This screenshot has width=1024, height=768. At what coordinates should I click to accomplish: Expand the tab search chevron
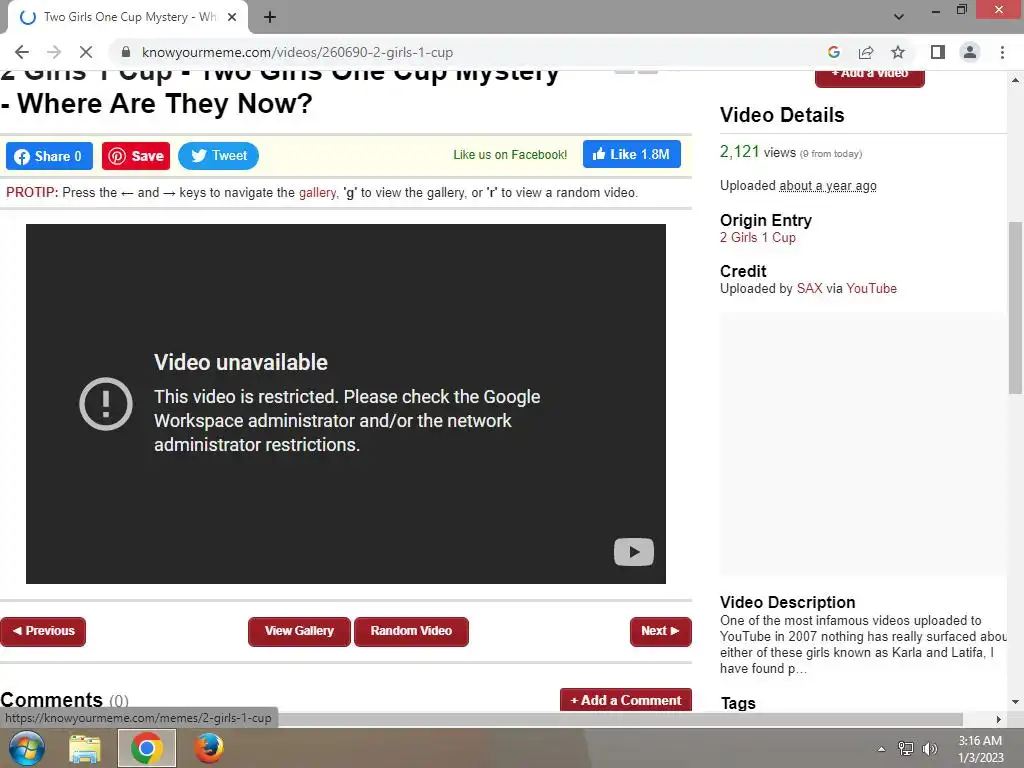tap(899, 17)
